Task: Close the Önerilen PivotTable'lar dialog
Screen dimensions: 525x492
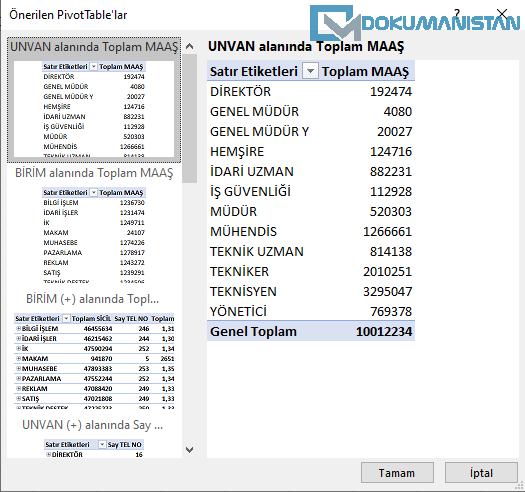Action: pyautogui.click(x=502, y=14)
